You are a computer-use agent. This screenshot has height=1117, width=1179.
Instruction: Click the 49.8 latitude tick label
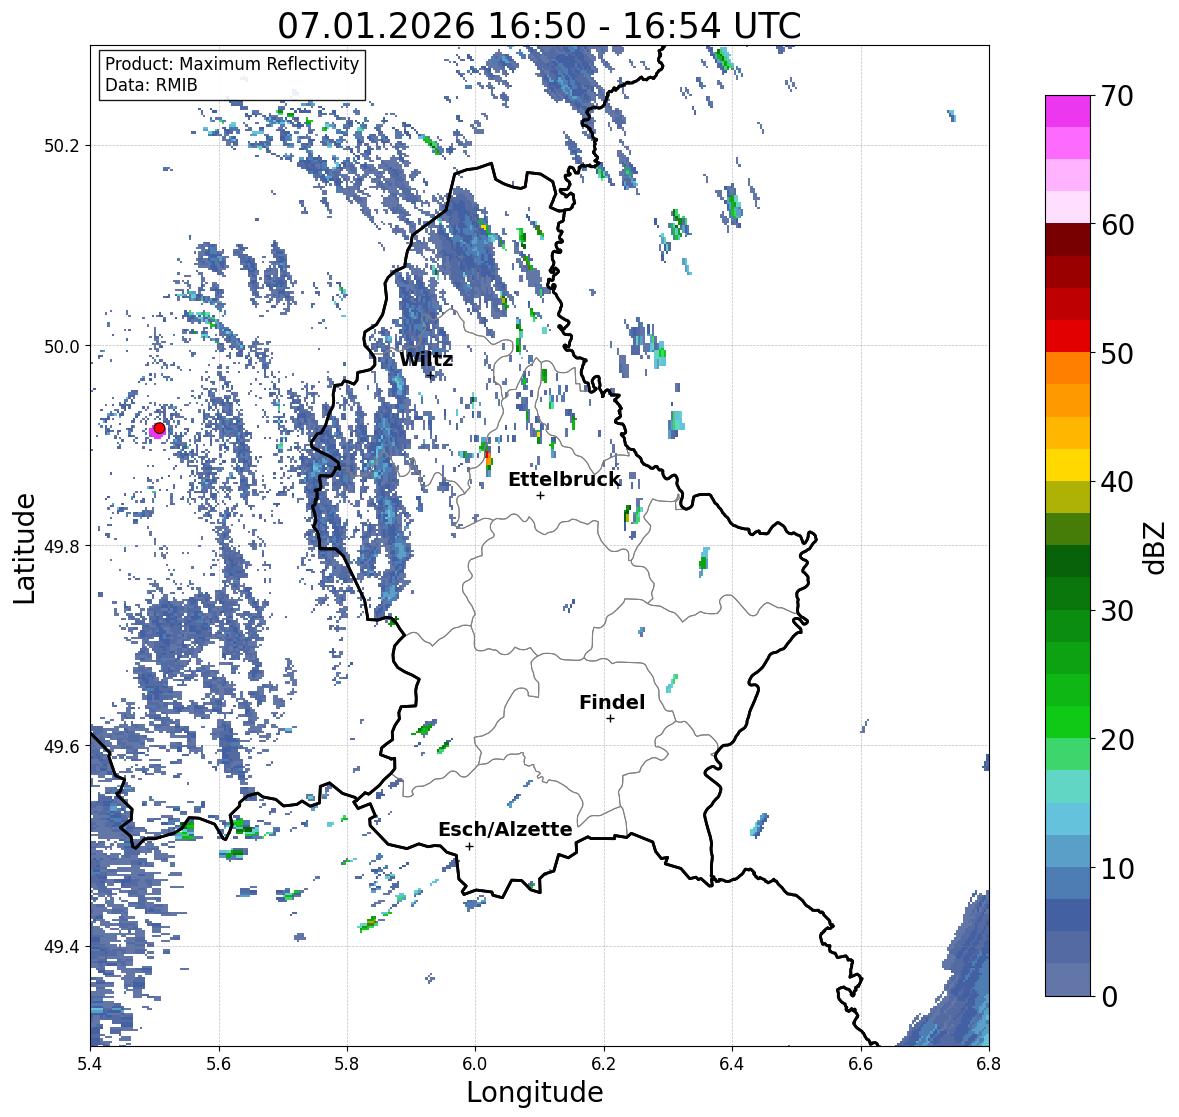pyautogui.click(x=62, y=546)
